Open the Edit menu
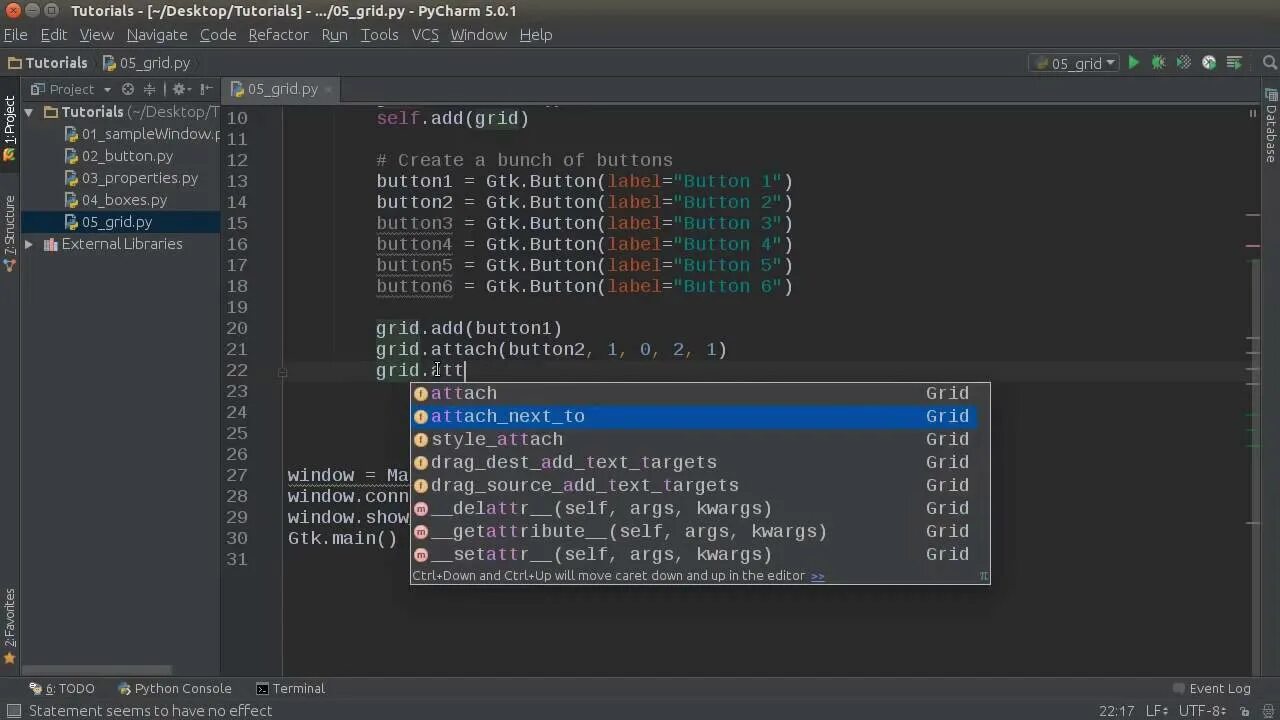 tap(54, 34)
